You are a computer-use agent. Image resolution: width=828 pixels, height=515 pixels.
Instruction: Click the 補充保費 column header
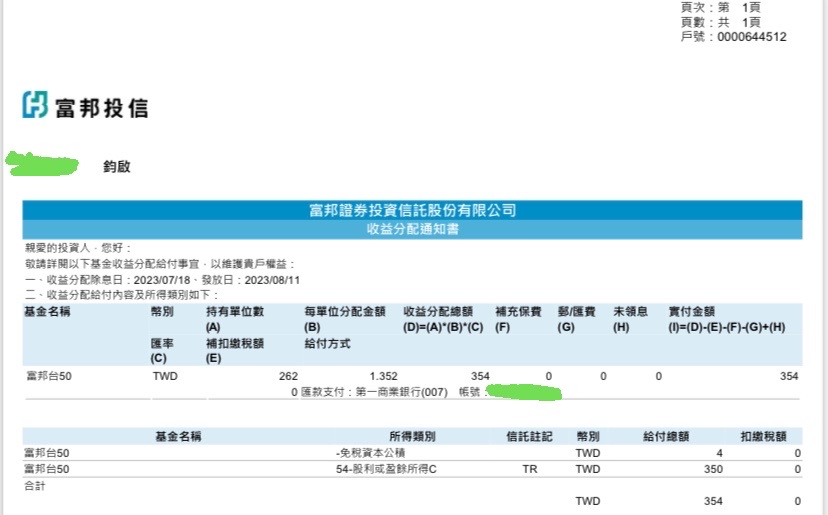(518, 312)
